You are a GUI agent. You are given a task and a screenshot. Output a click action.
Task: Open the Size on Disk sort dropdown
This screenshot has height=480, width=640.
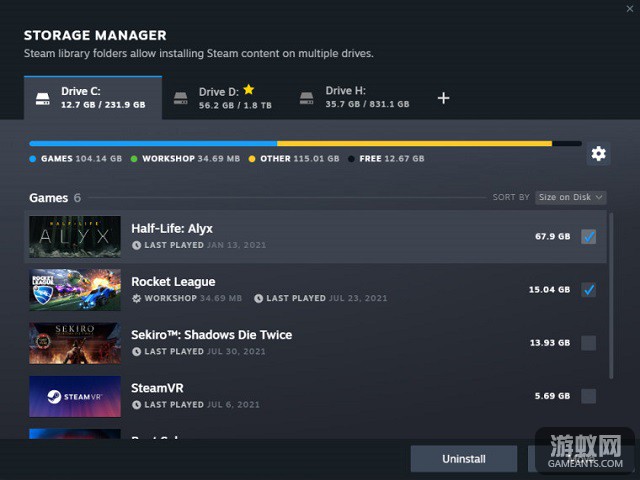coord(571,197)
